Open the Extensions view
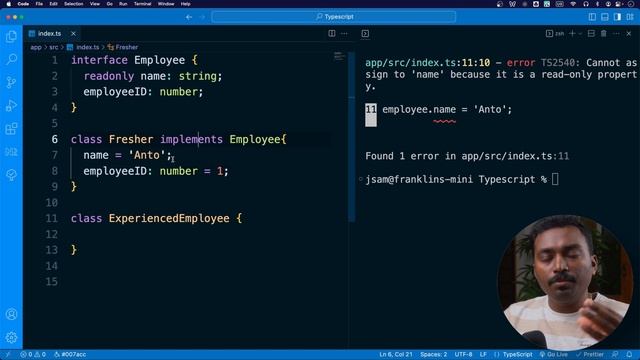This screenshot has width=640, height=360. (x=11, y=129)
